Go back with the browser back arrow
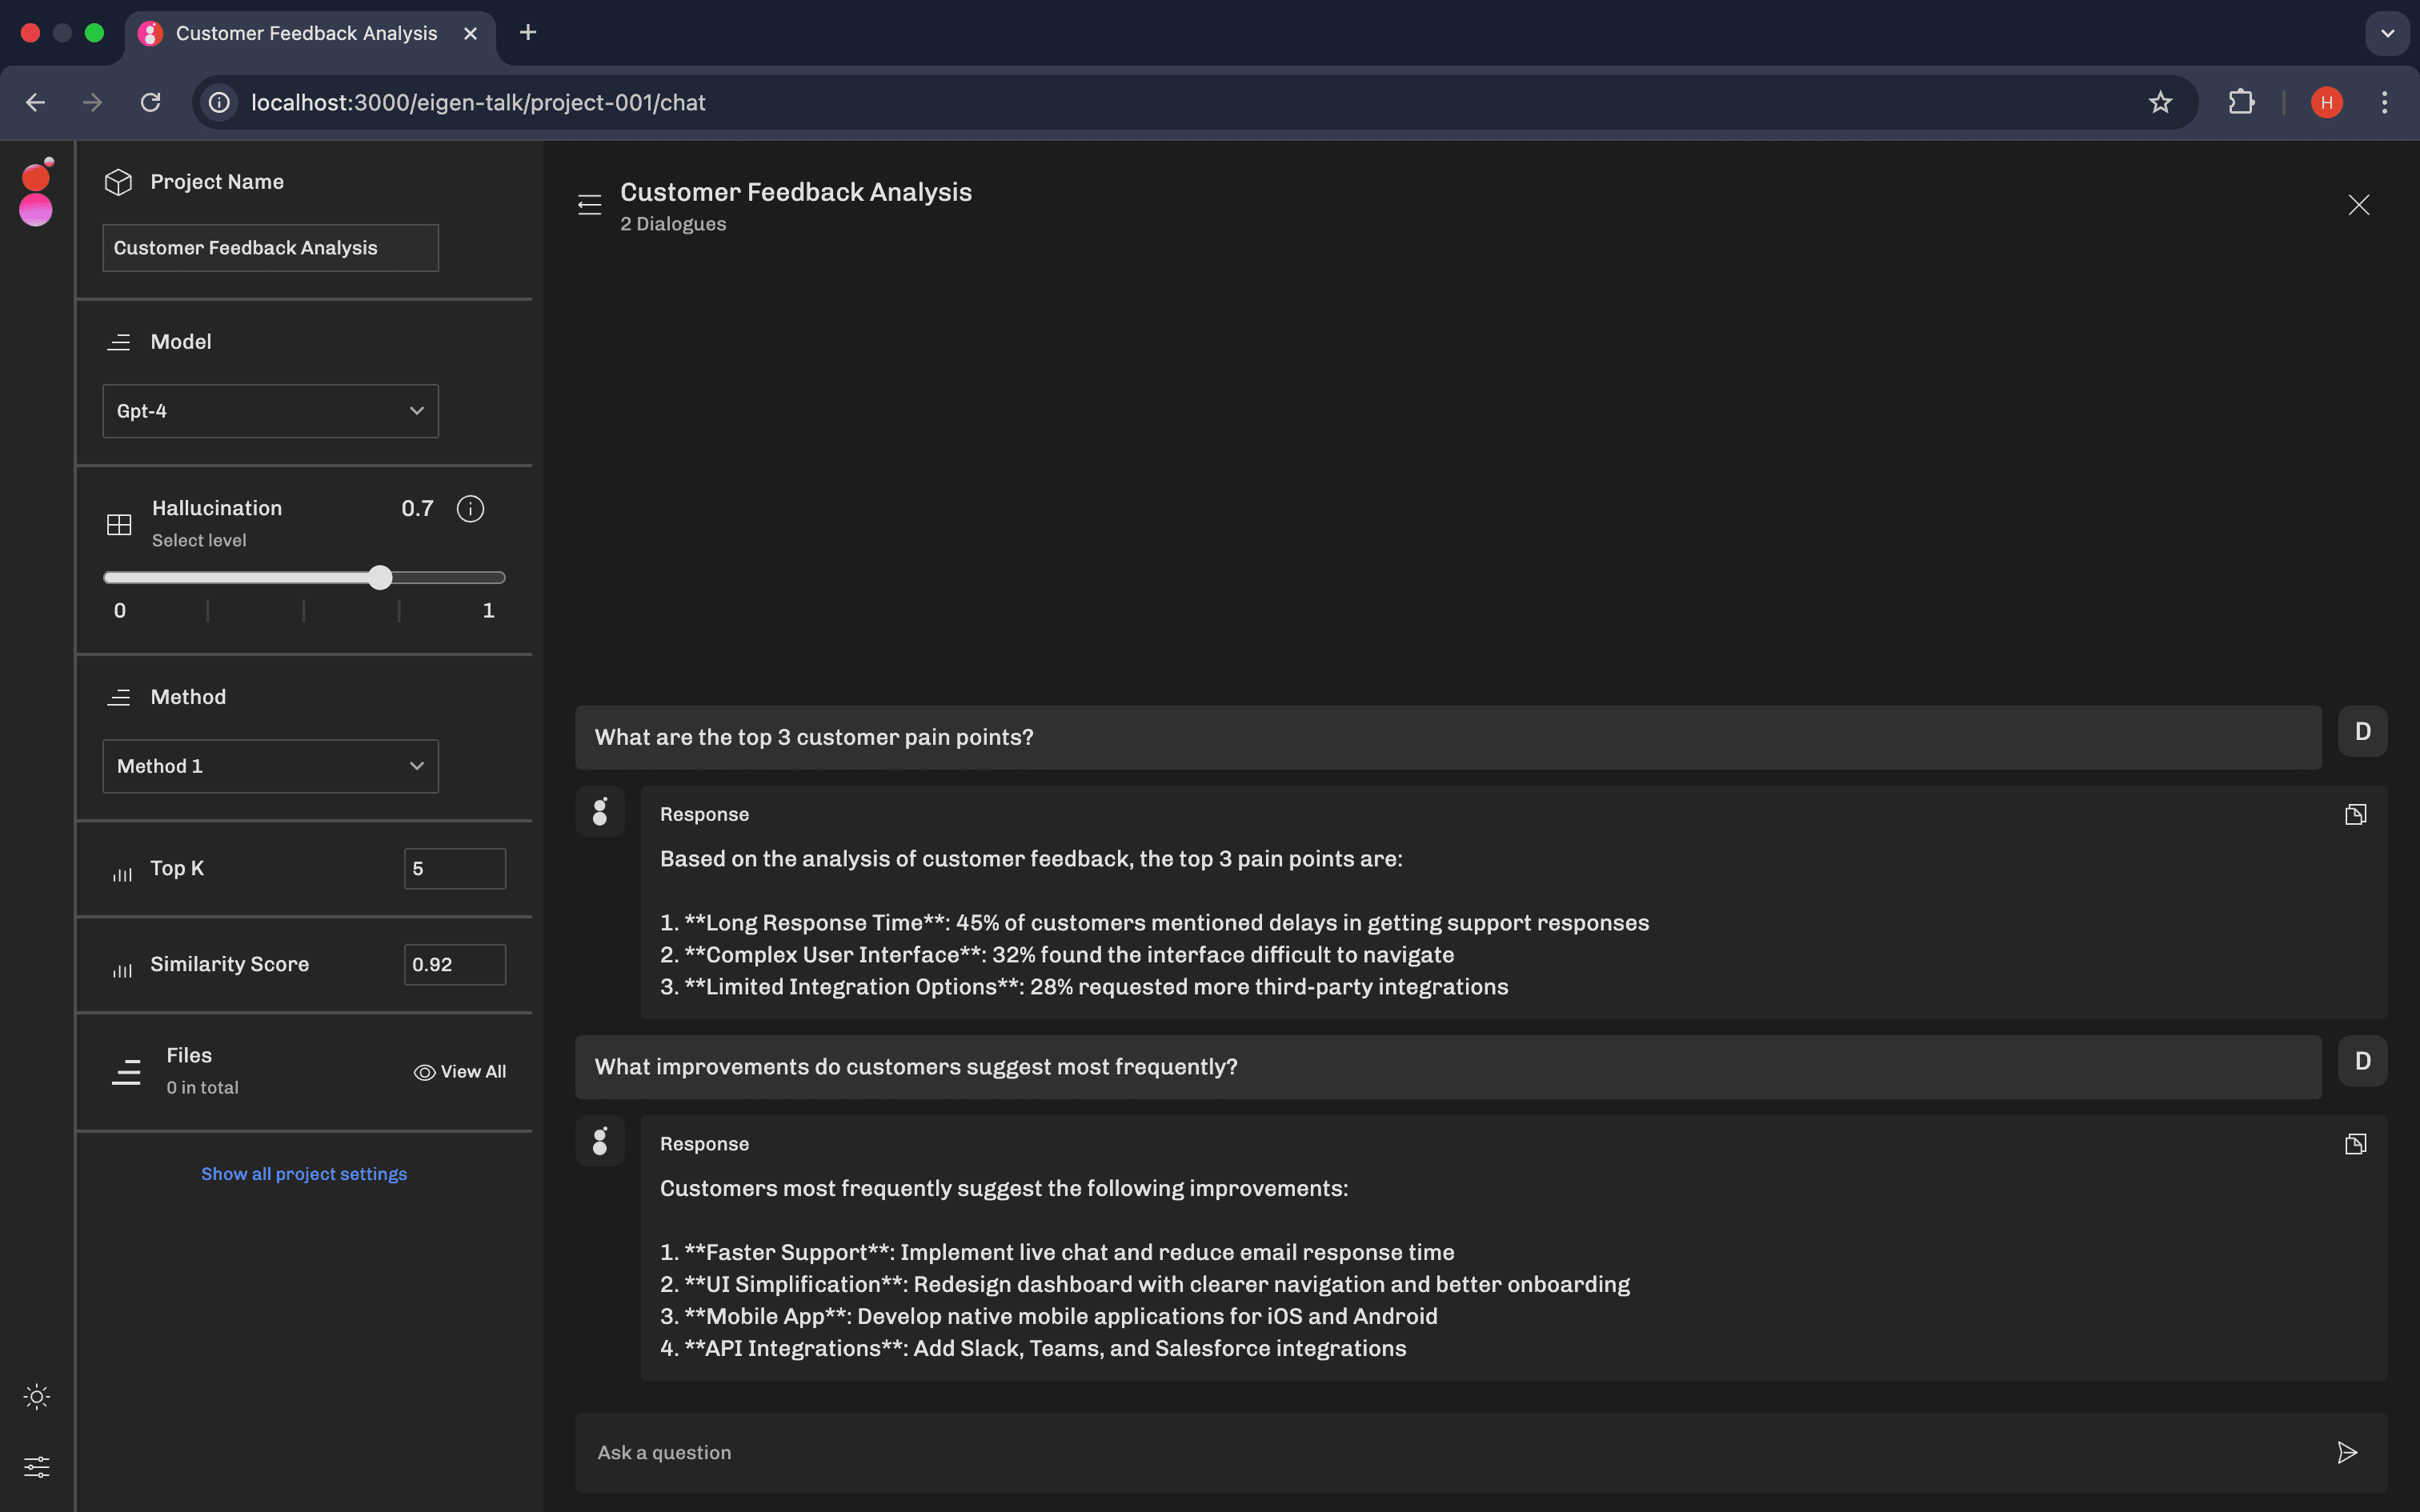This screenshot has width=2420, height=1512. tap(36, 103)
